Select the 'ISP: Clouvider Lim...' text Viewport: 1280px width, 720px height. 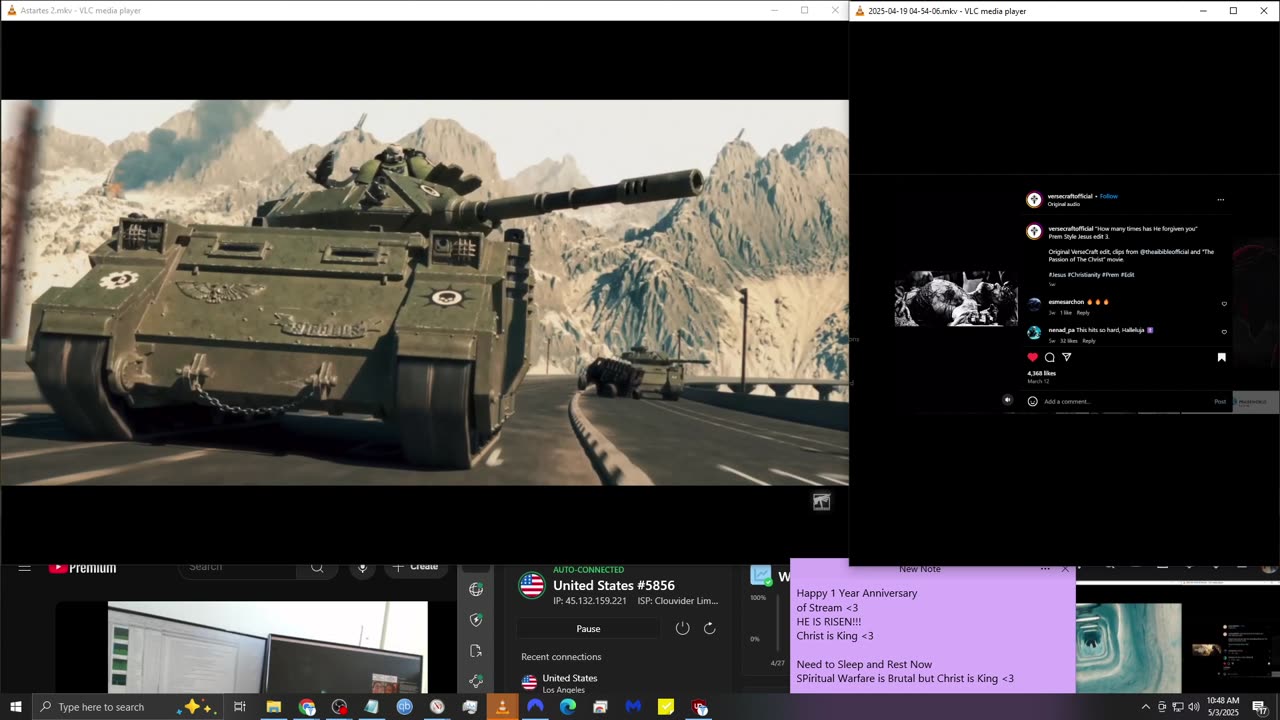(x=677, y=601)
